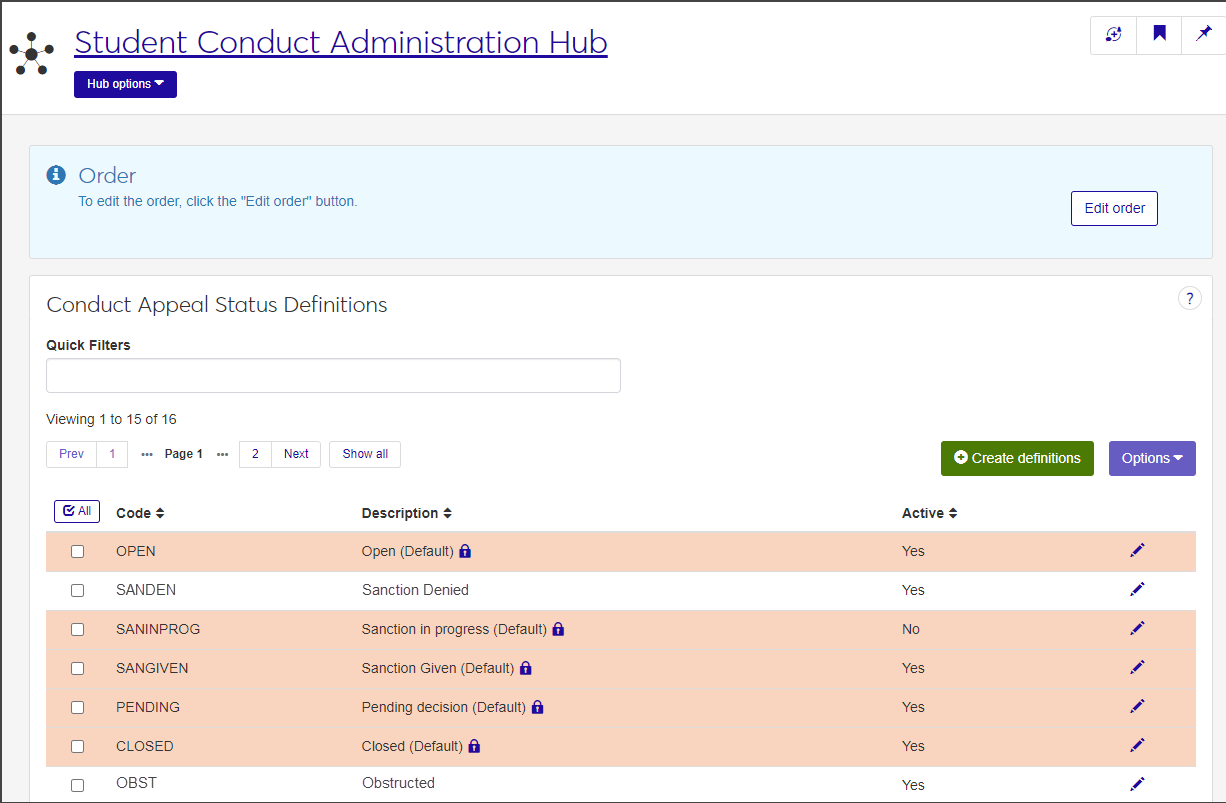
Task: Edit the PENDING definition via pencil icon
Action: click(1137, 706)
